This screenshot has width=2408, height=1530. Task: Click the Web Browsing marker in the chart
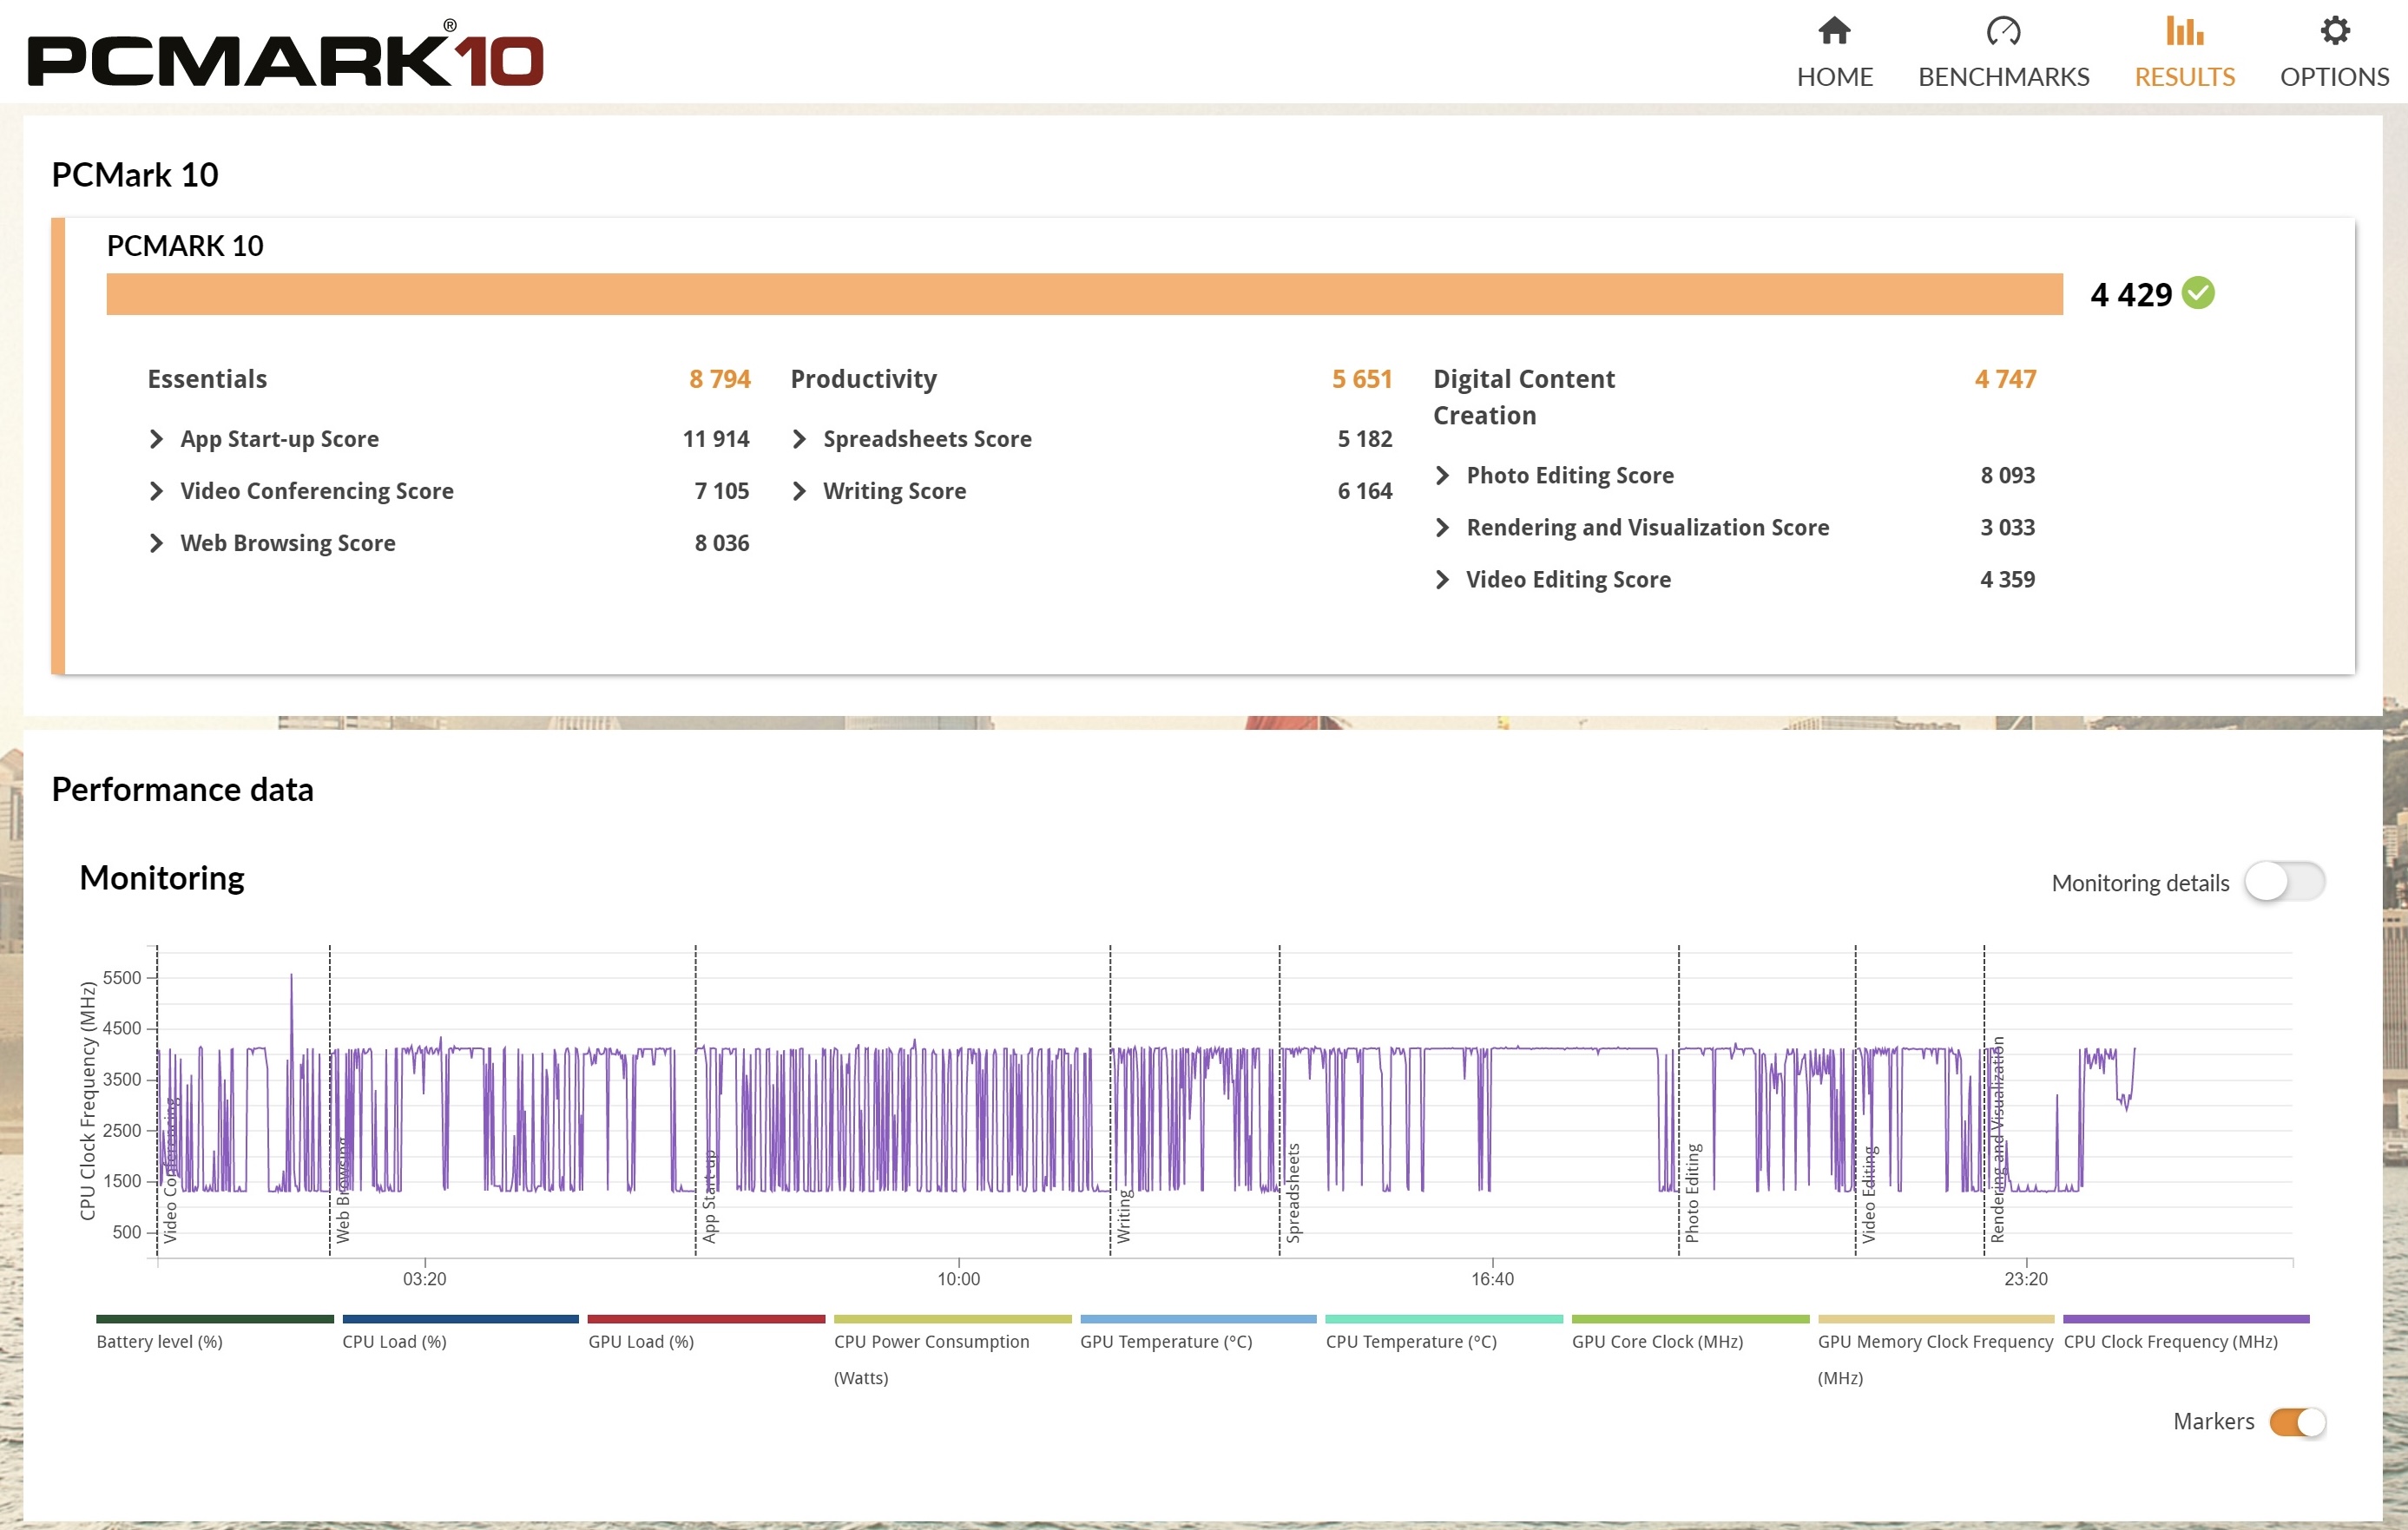[343, 1190]
